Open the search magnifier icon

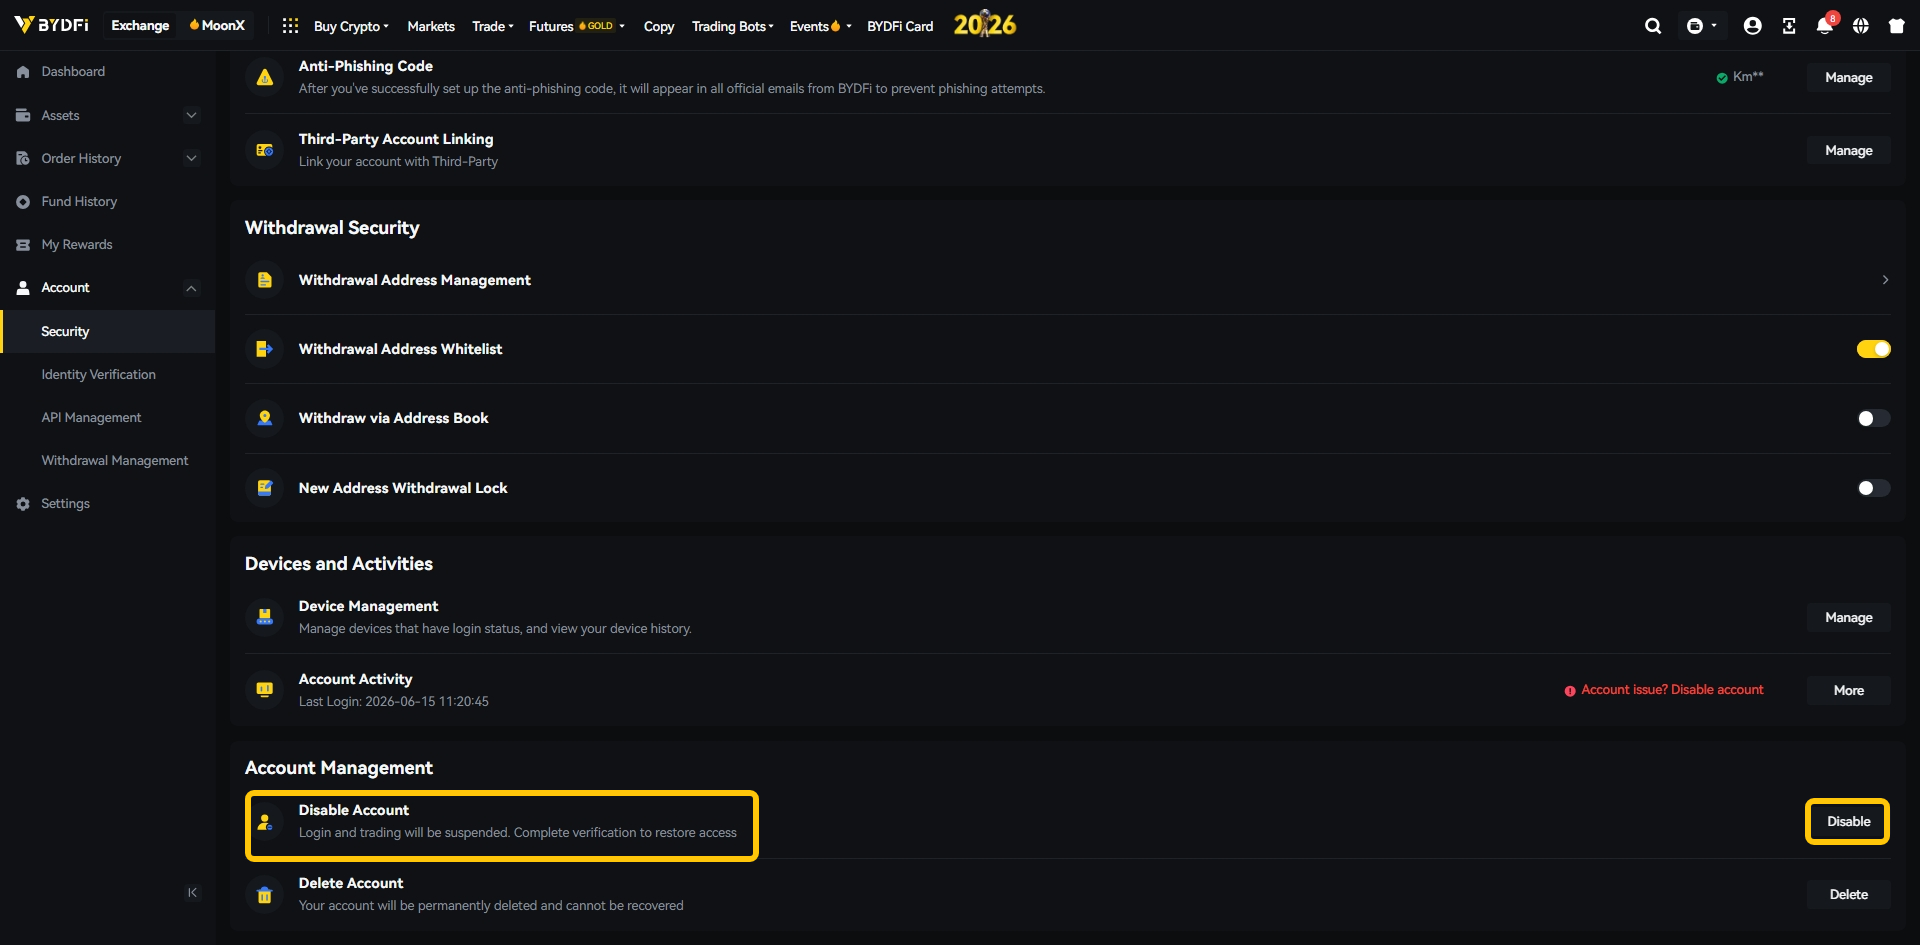click(1653, 26)
